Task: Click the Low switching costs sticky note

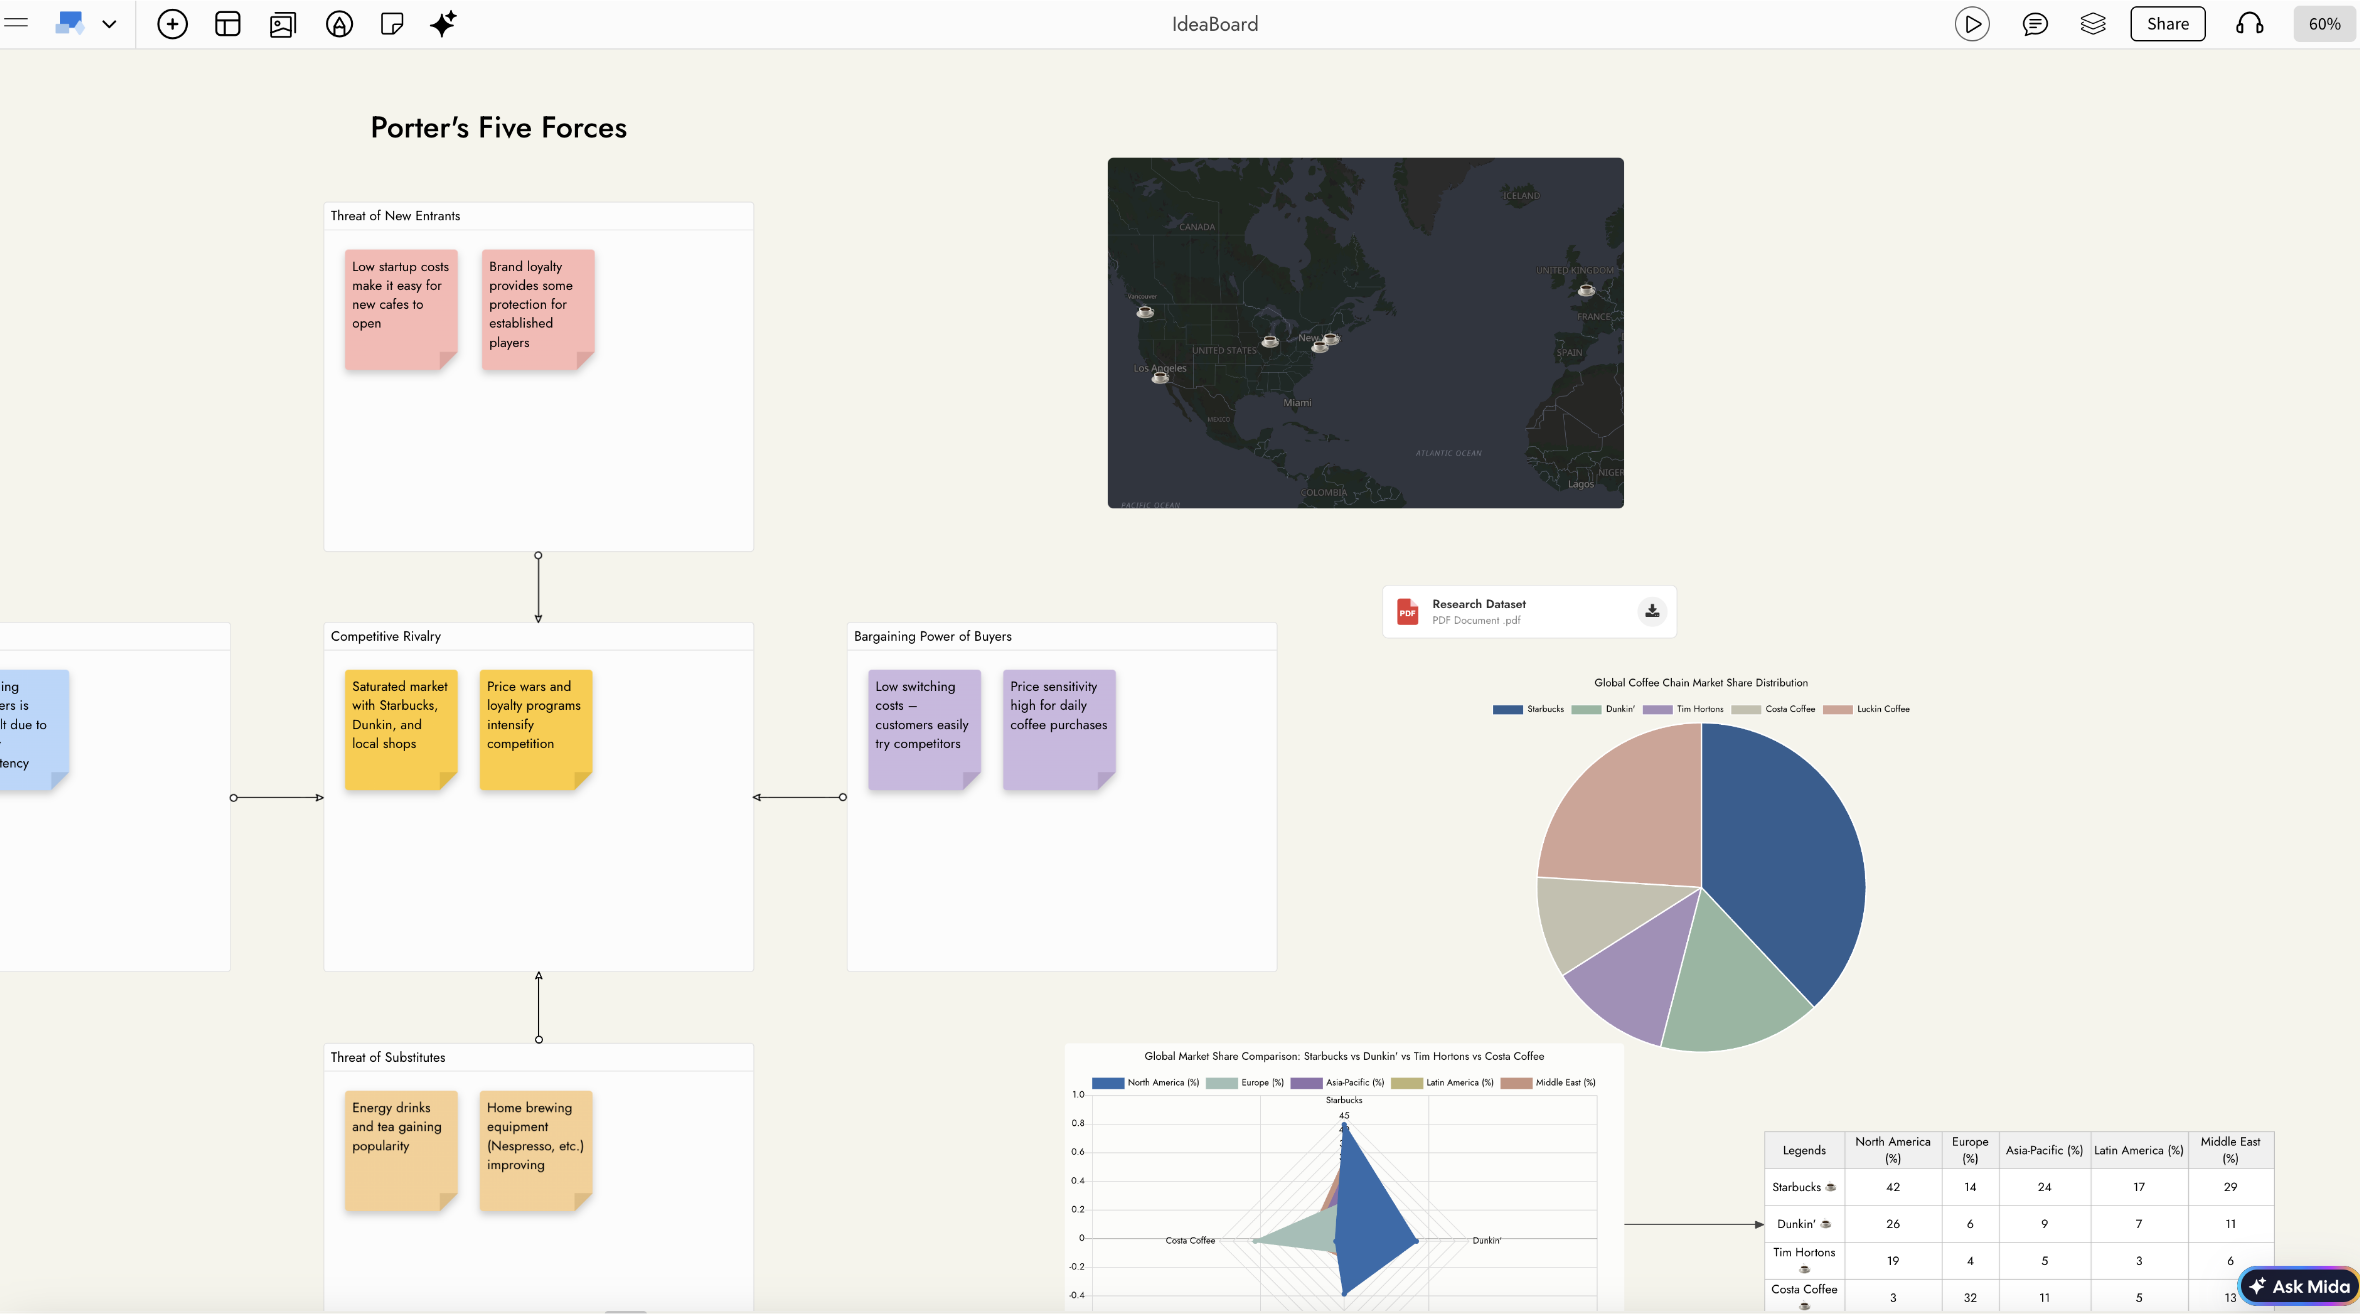Action: 924,730
